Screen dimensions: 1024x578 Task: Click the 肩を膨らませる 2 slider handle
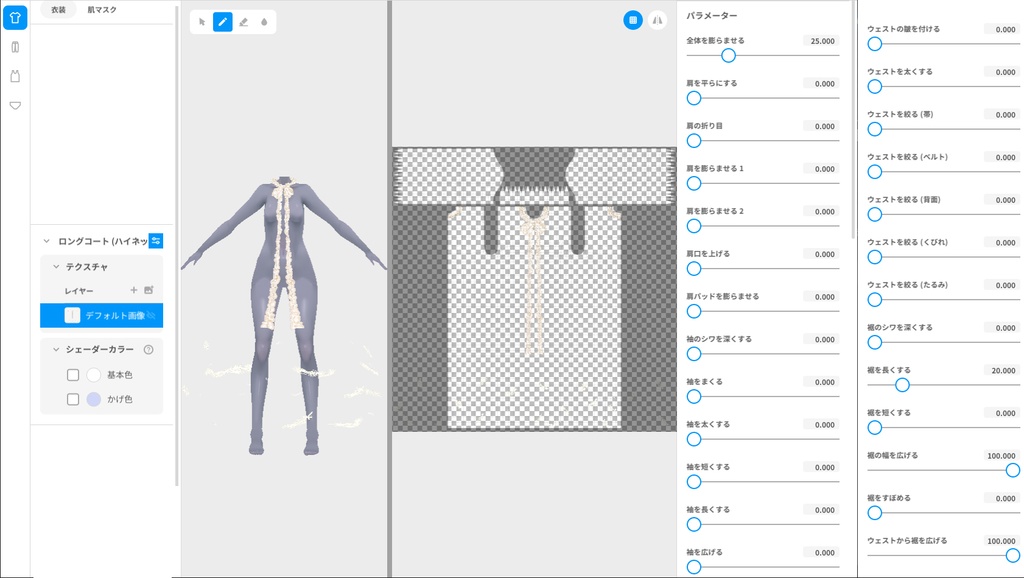click(x=694, y=226)
